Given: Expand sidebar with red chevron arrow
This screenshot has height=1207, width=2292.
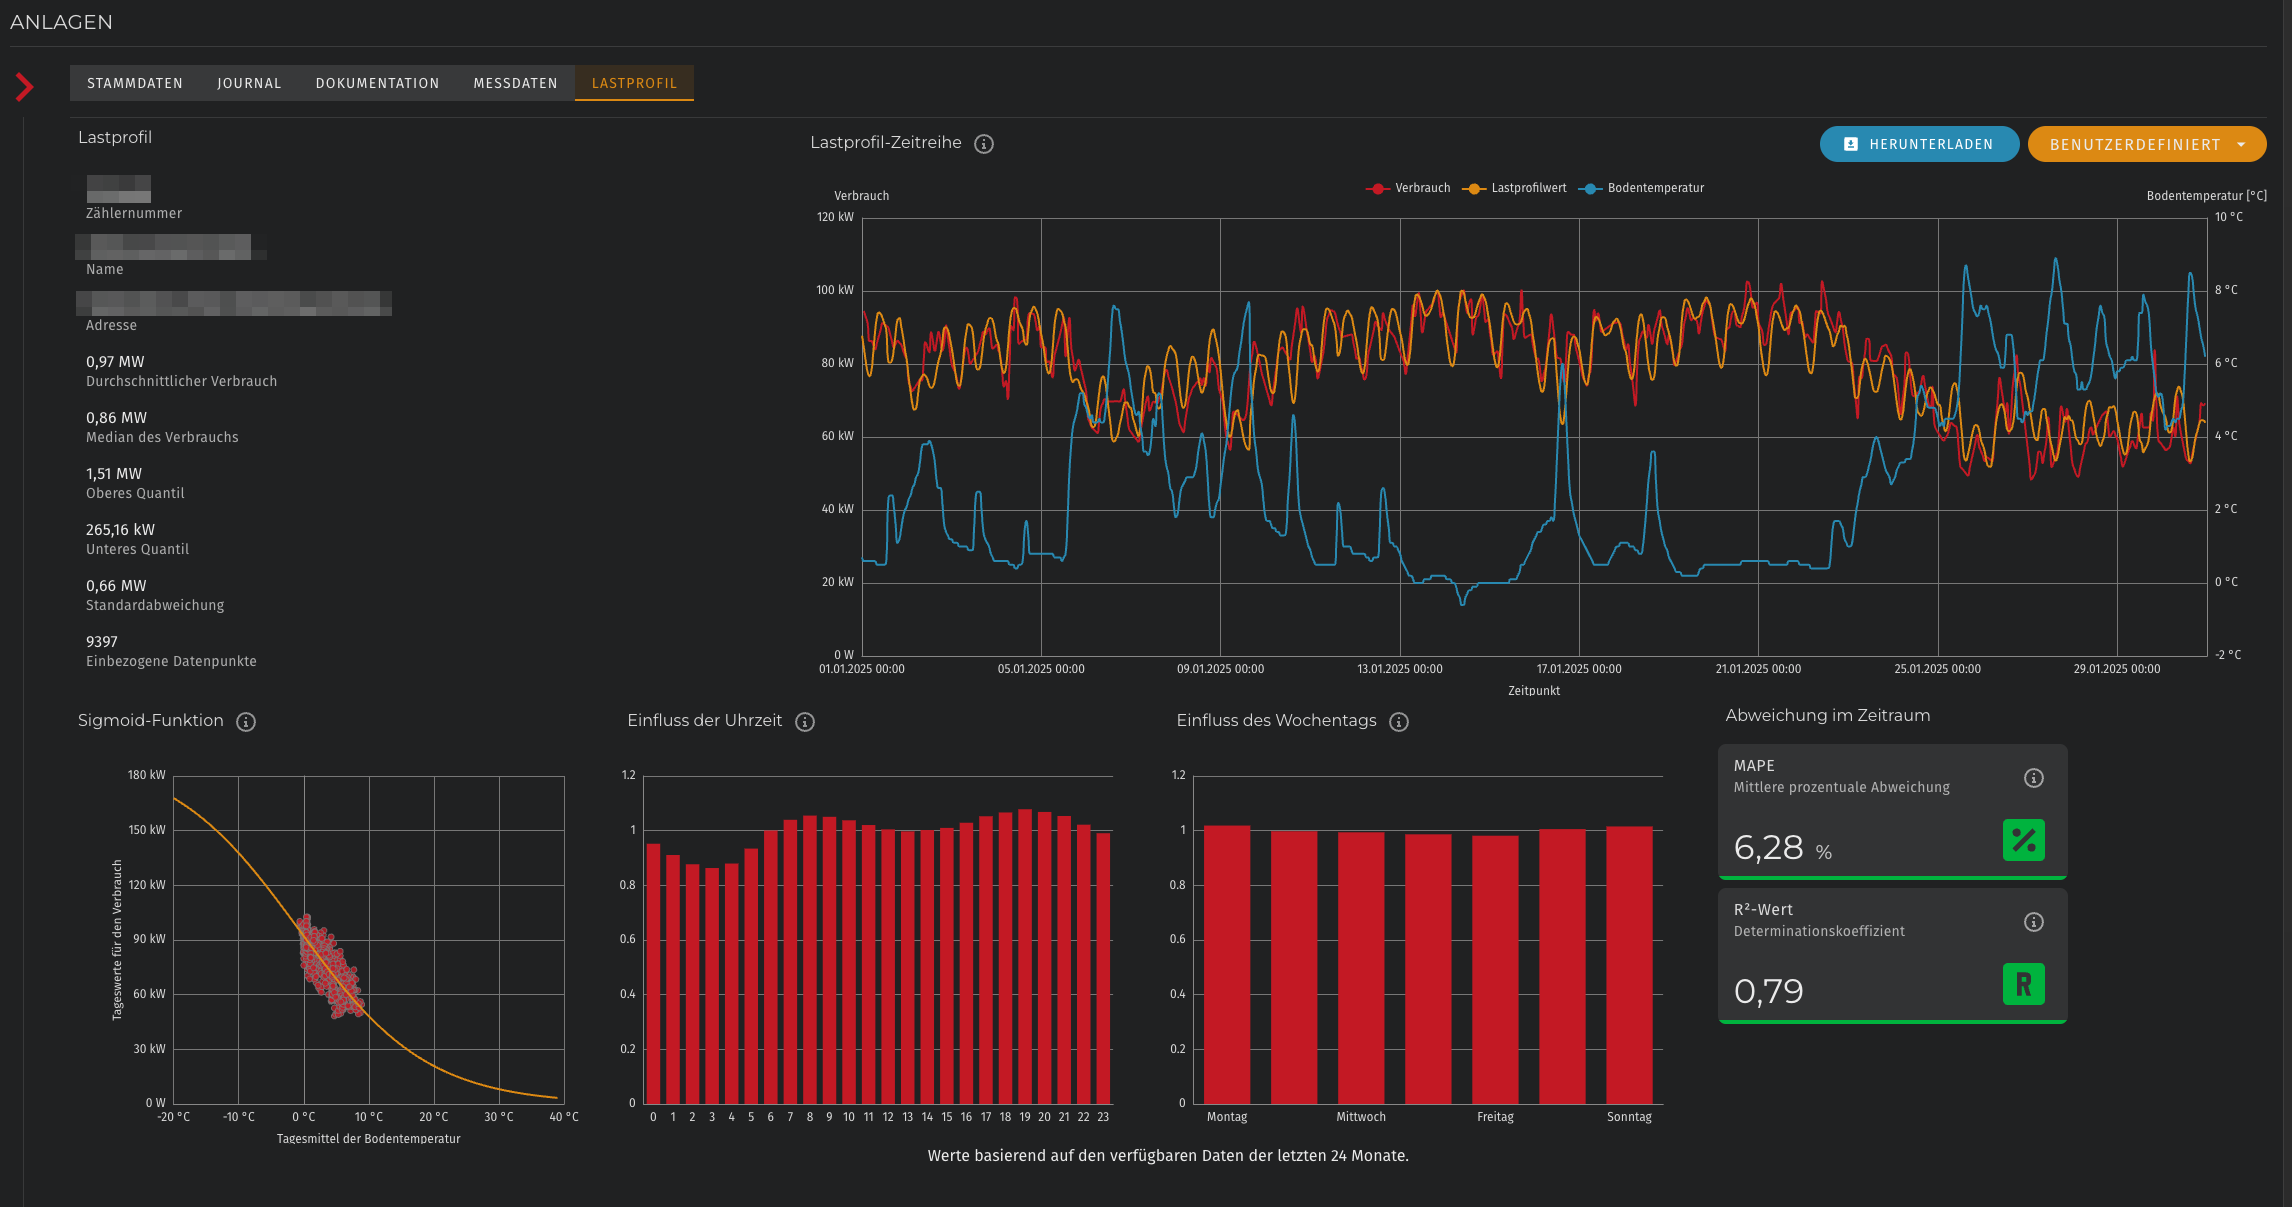Looking at the screenshot, I should [25, 87].
